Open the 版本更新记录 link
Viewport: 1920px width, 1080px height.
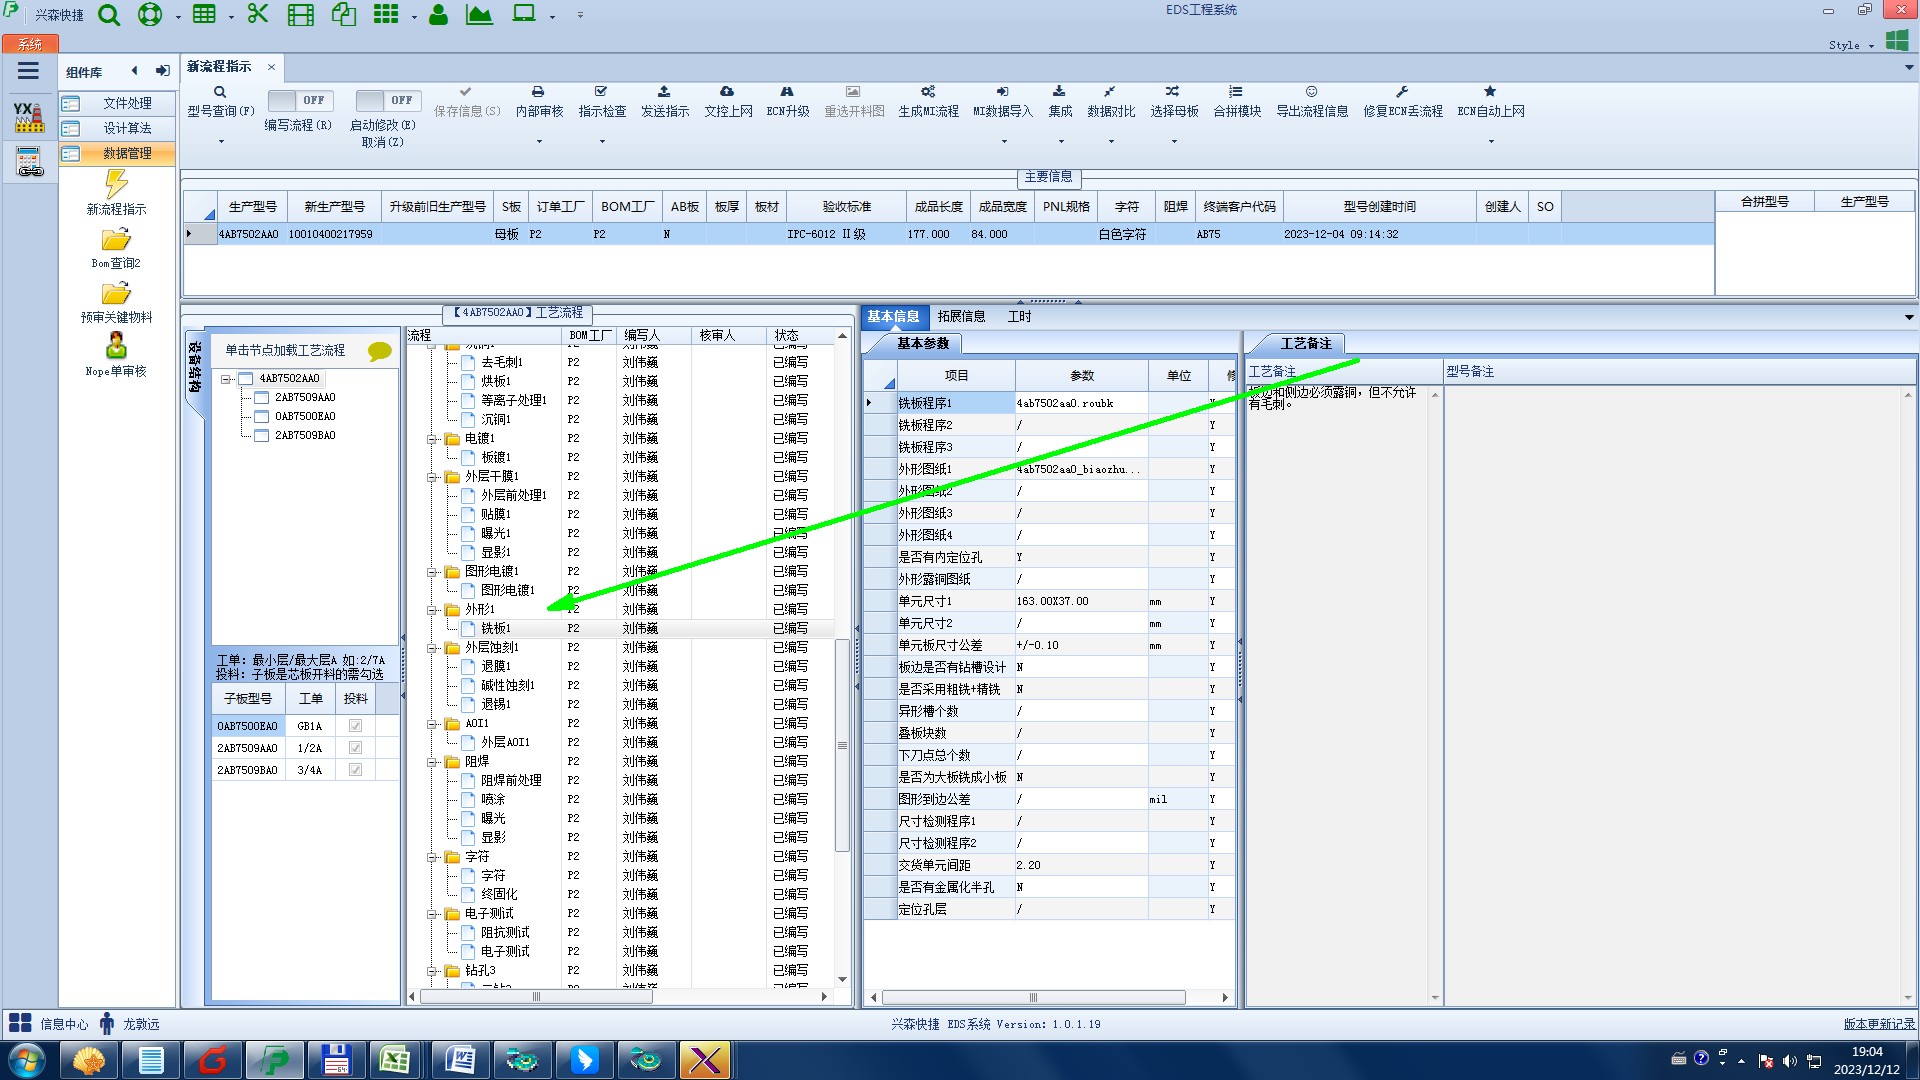pyautogui.click(x=1878, y=1024)
